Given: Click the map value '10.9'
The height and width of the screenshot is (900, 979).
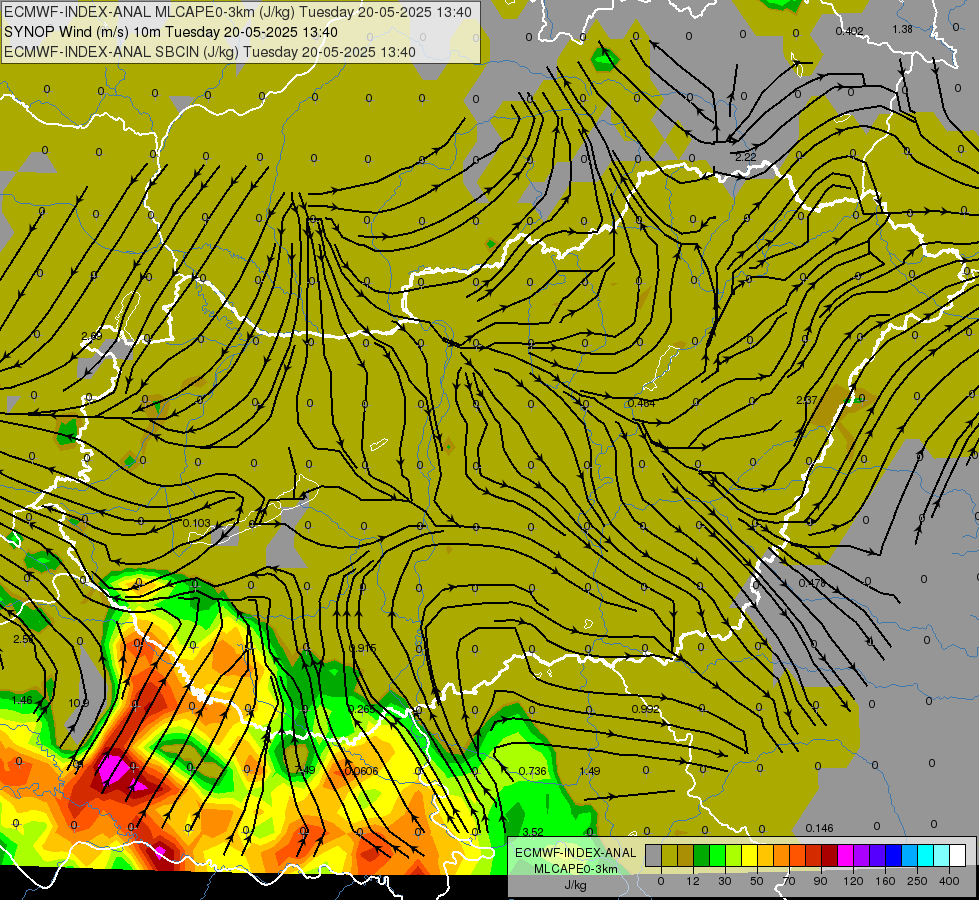Looking at the screenshot, I should click(79, 703).
